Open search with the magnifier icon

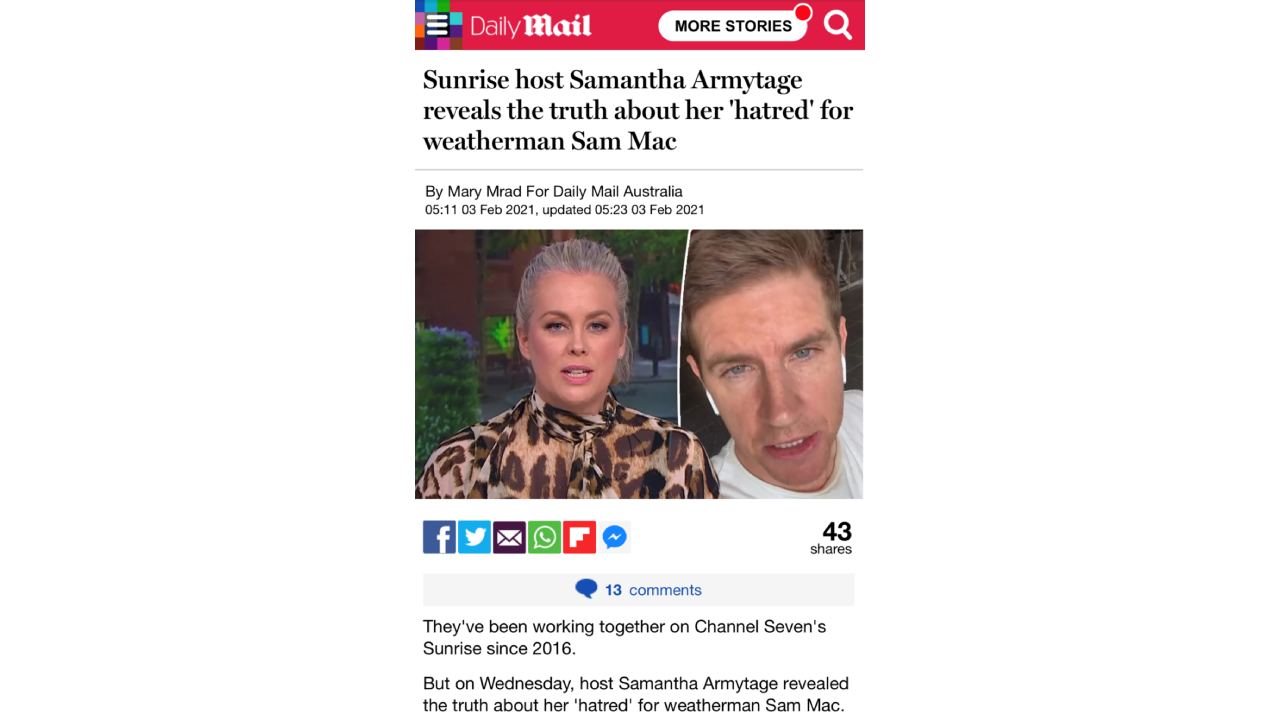point(838,25)
